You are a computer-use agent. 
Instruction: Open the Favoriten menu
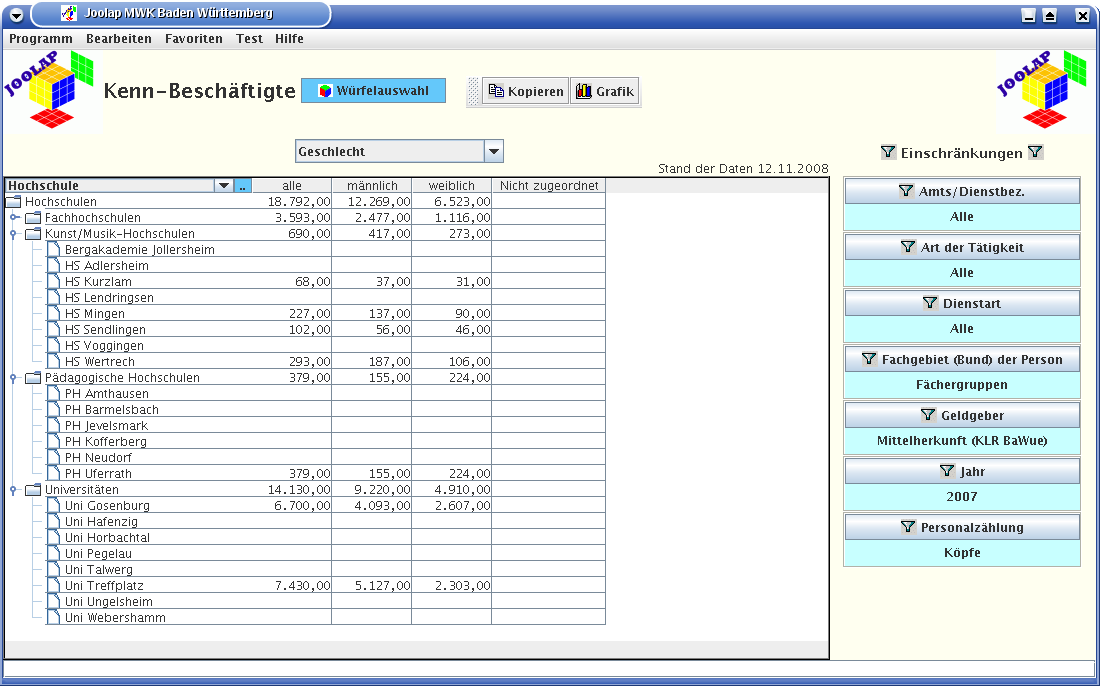[x=194, y=39]
